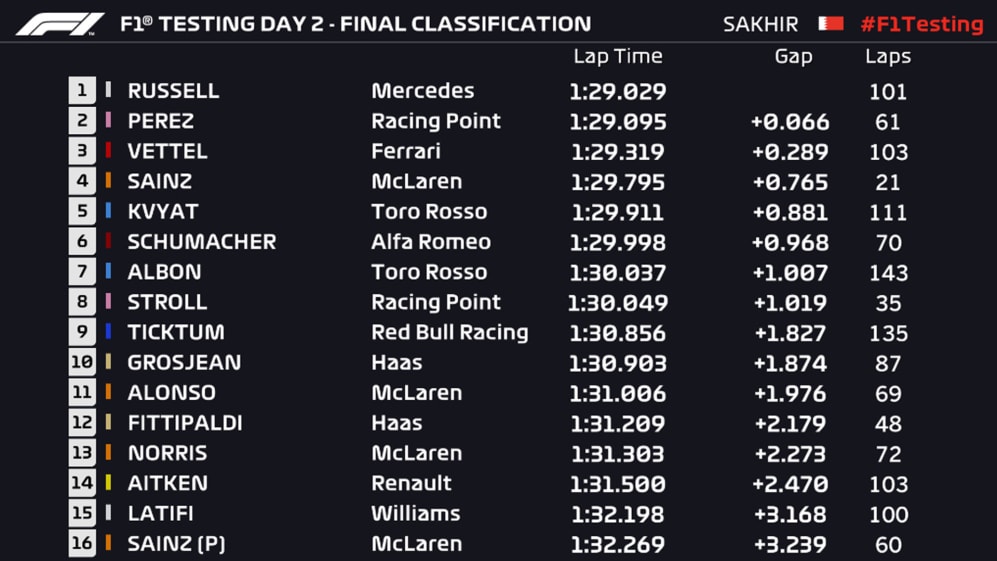Click driver name SCHUMACHER
Viewport: 997px width, 561px height.
click(x=201, y=242)
